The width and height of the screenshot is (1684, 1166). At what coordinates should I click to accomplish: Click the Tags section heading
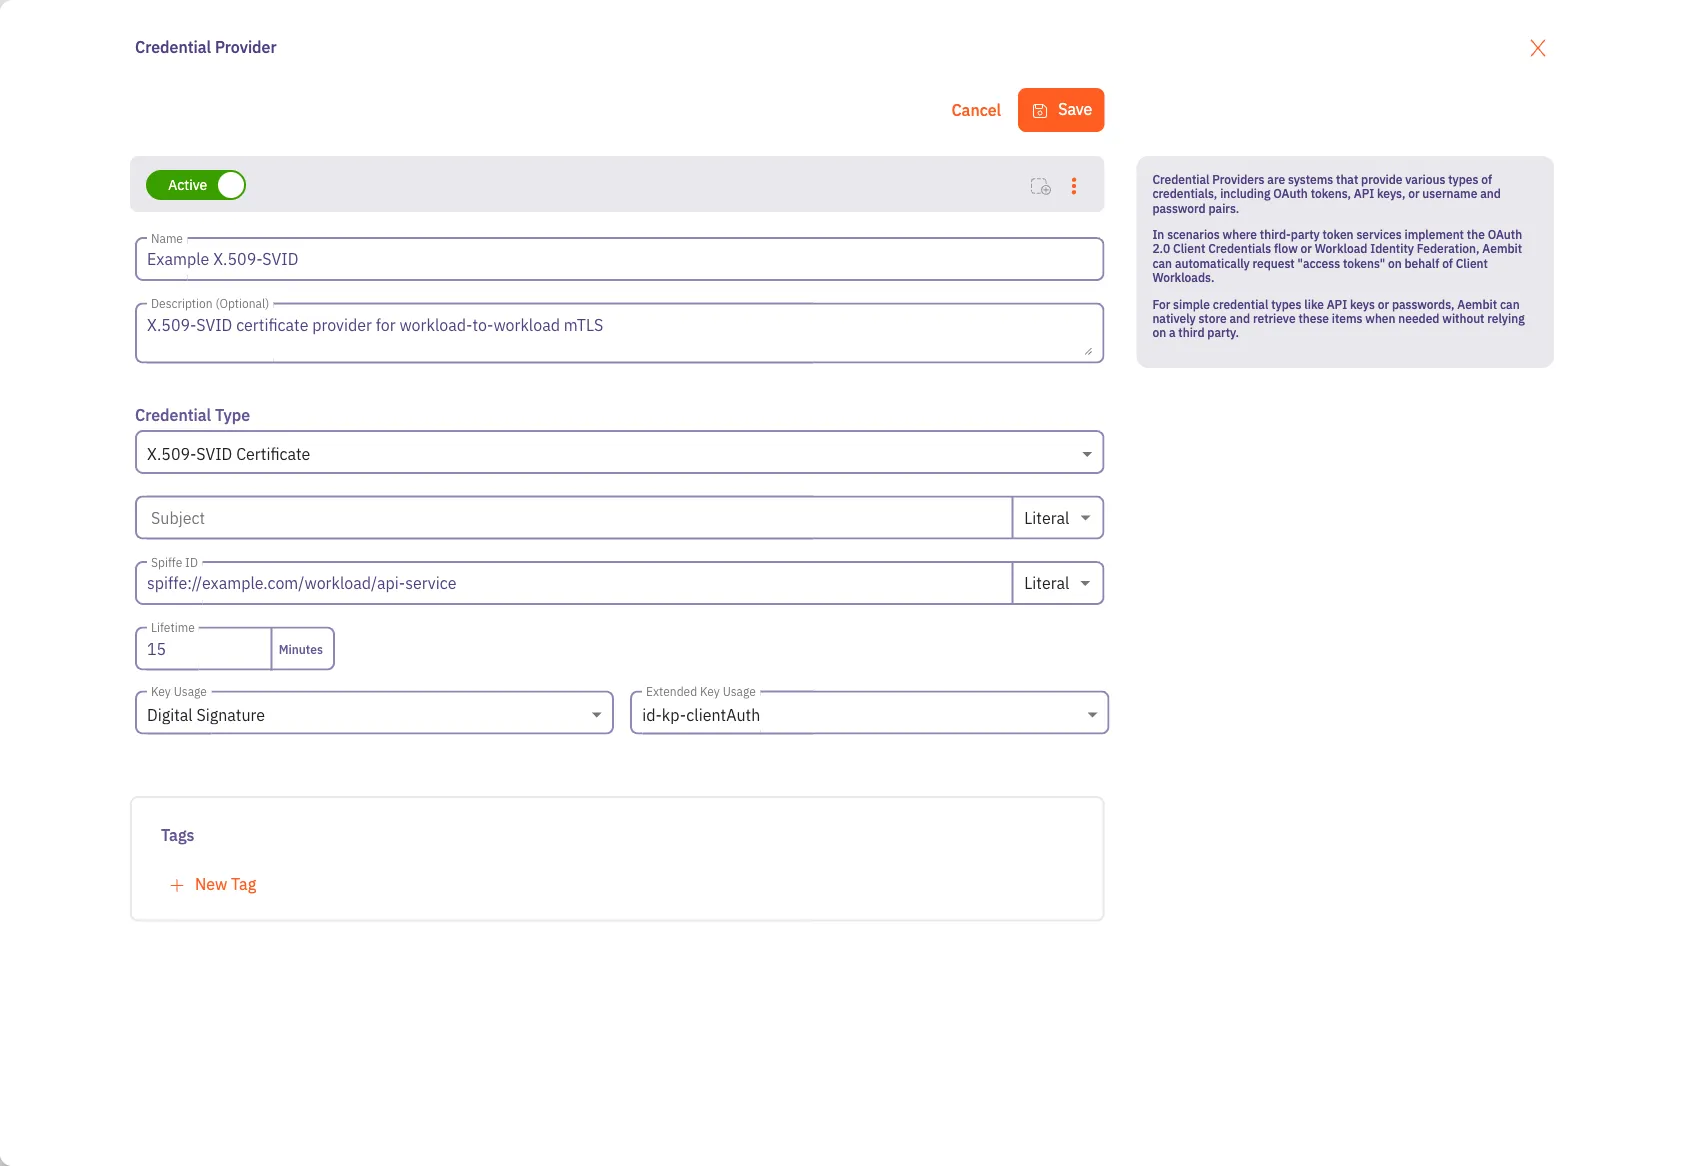177,835
